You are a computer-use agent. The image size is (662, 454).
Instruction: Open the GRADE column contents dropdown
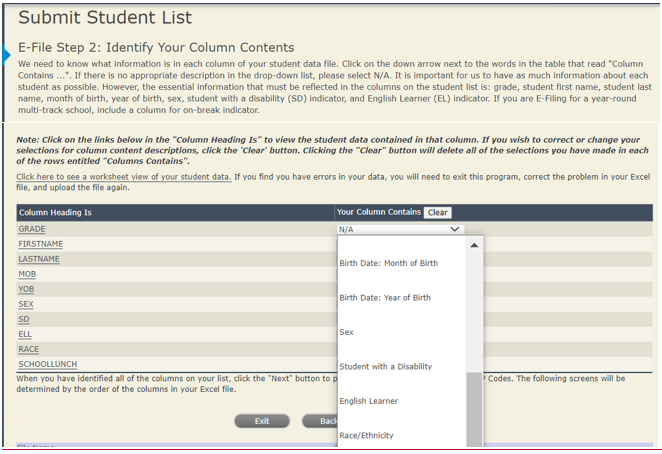pos(401,229)
